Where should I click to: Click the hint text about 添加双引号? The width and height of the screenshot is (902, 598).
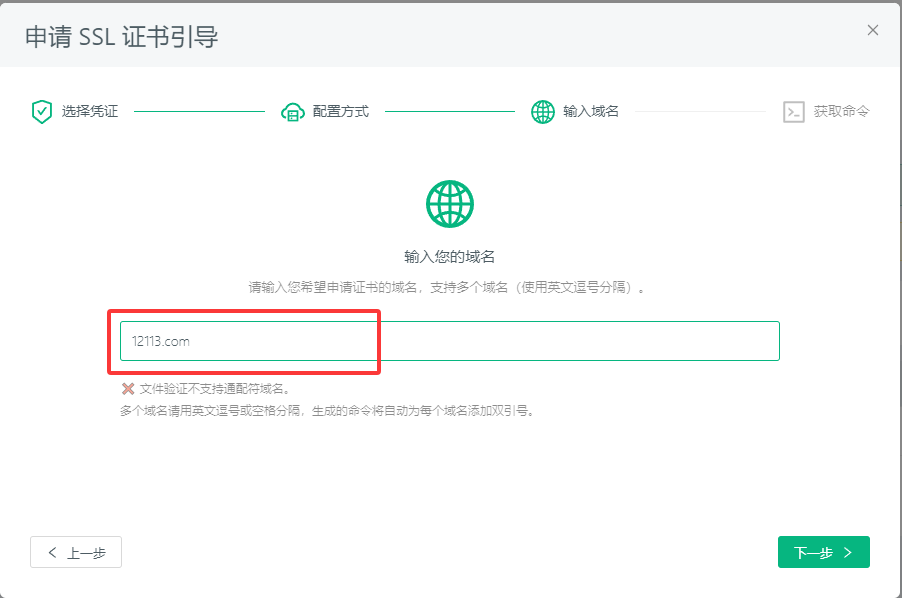pos(328,410)
